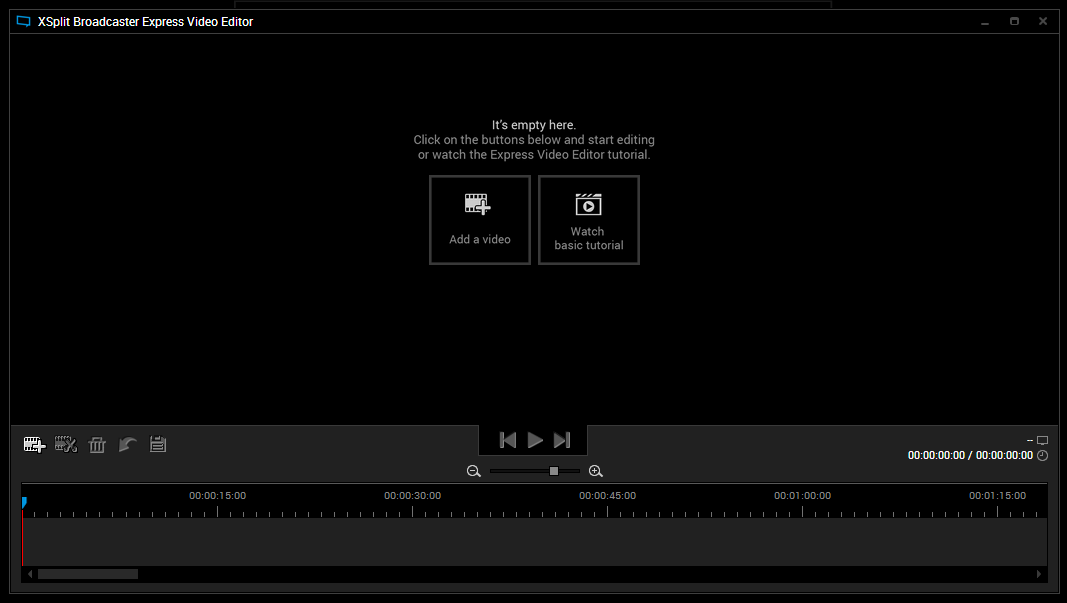Screen dimensions: 1067x603
Task: Start playback with the play button
Action: click(x=535, y=440)
